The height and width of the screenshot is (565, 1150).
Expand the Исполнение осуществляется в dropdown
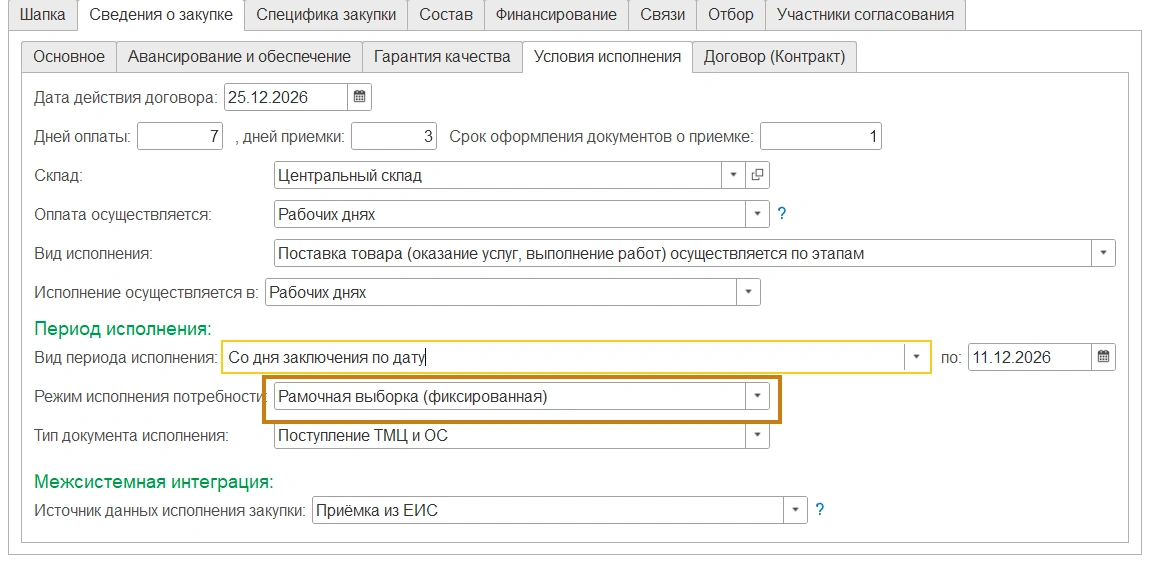pos(749,292)
